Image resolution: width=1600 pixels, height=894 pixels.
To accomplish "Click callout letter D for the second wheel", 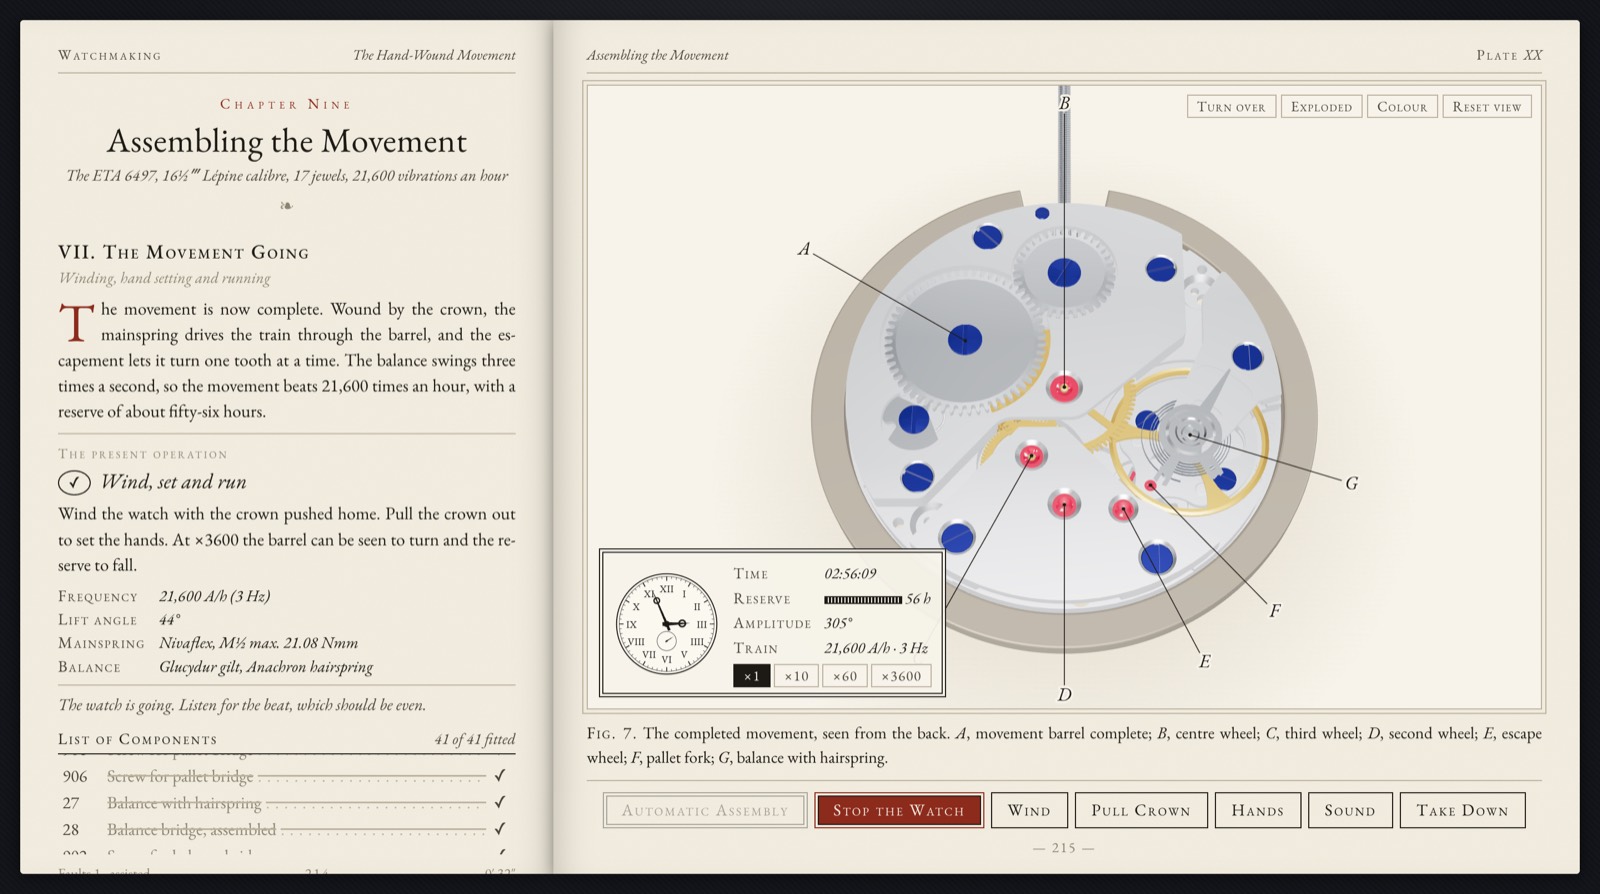I will click(x=1064, y=694).
